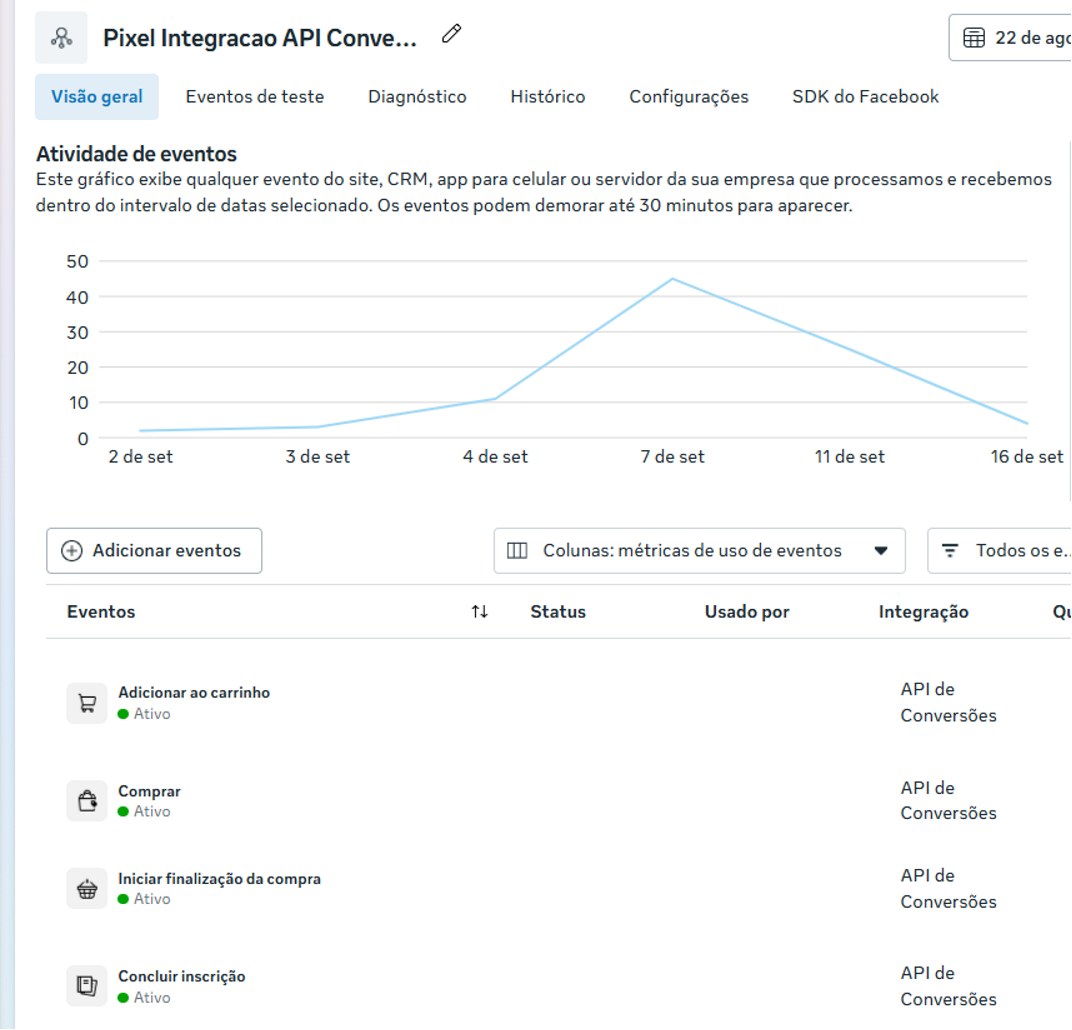Viewport: 1072px width, 1030px height.
Task: Sort events using the up-down arrows icon
Action: point(479,611)
